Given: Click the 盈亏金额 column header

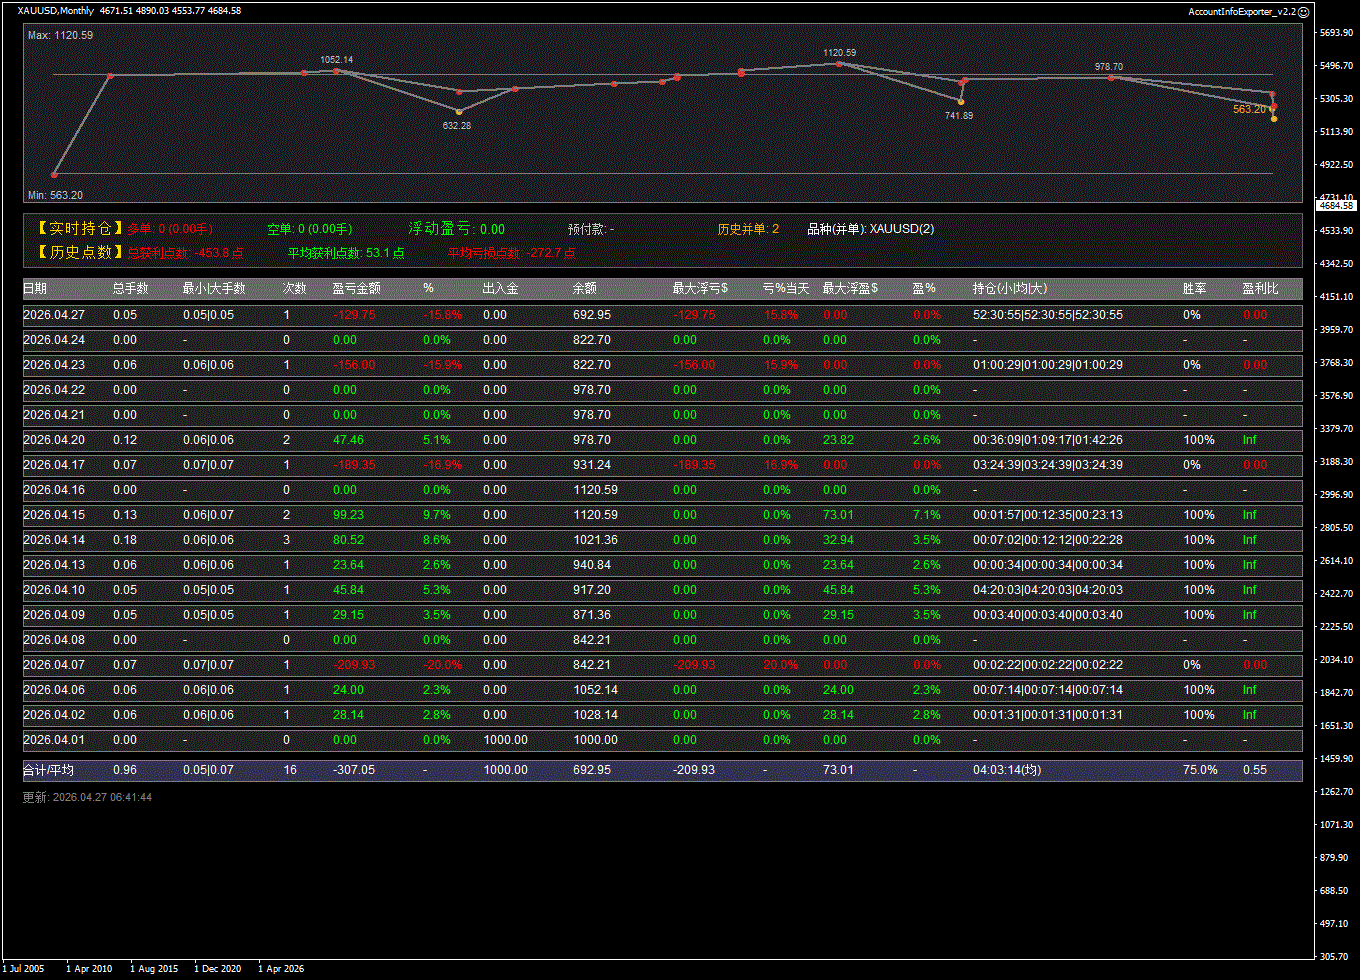Looking at the screenshot, I should [x=356, y=289].
